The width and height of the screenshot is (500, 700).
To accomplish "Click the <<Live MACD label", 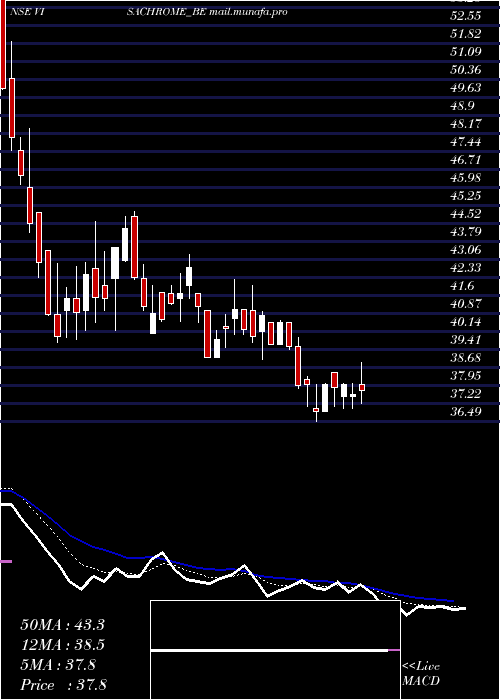I will point(421,674).
